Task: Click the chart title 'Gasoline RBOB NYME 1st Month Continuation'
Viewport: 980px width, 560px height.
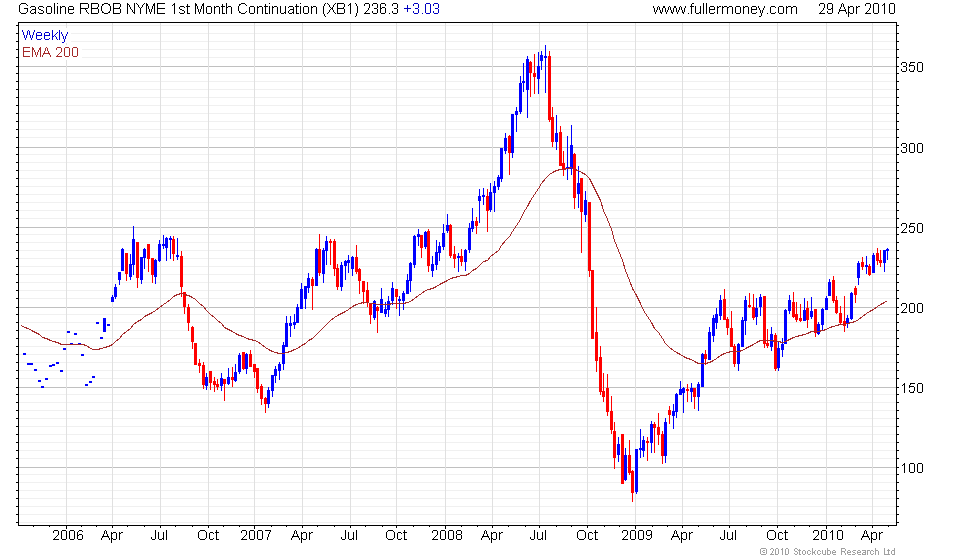Action: click(168, 9)
